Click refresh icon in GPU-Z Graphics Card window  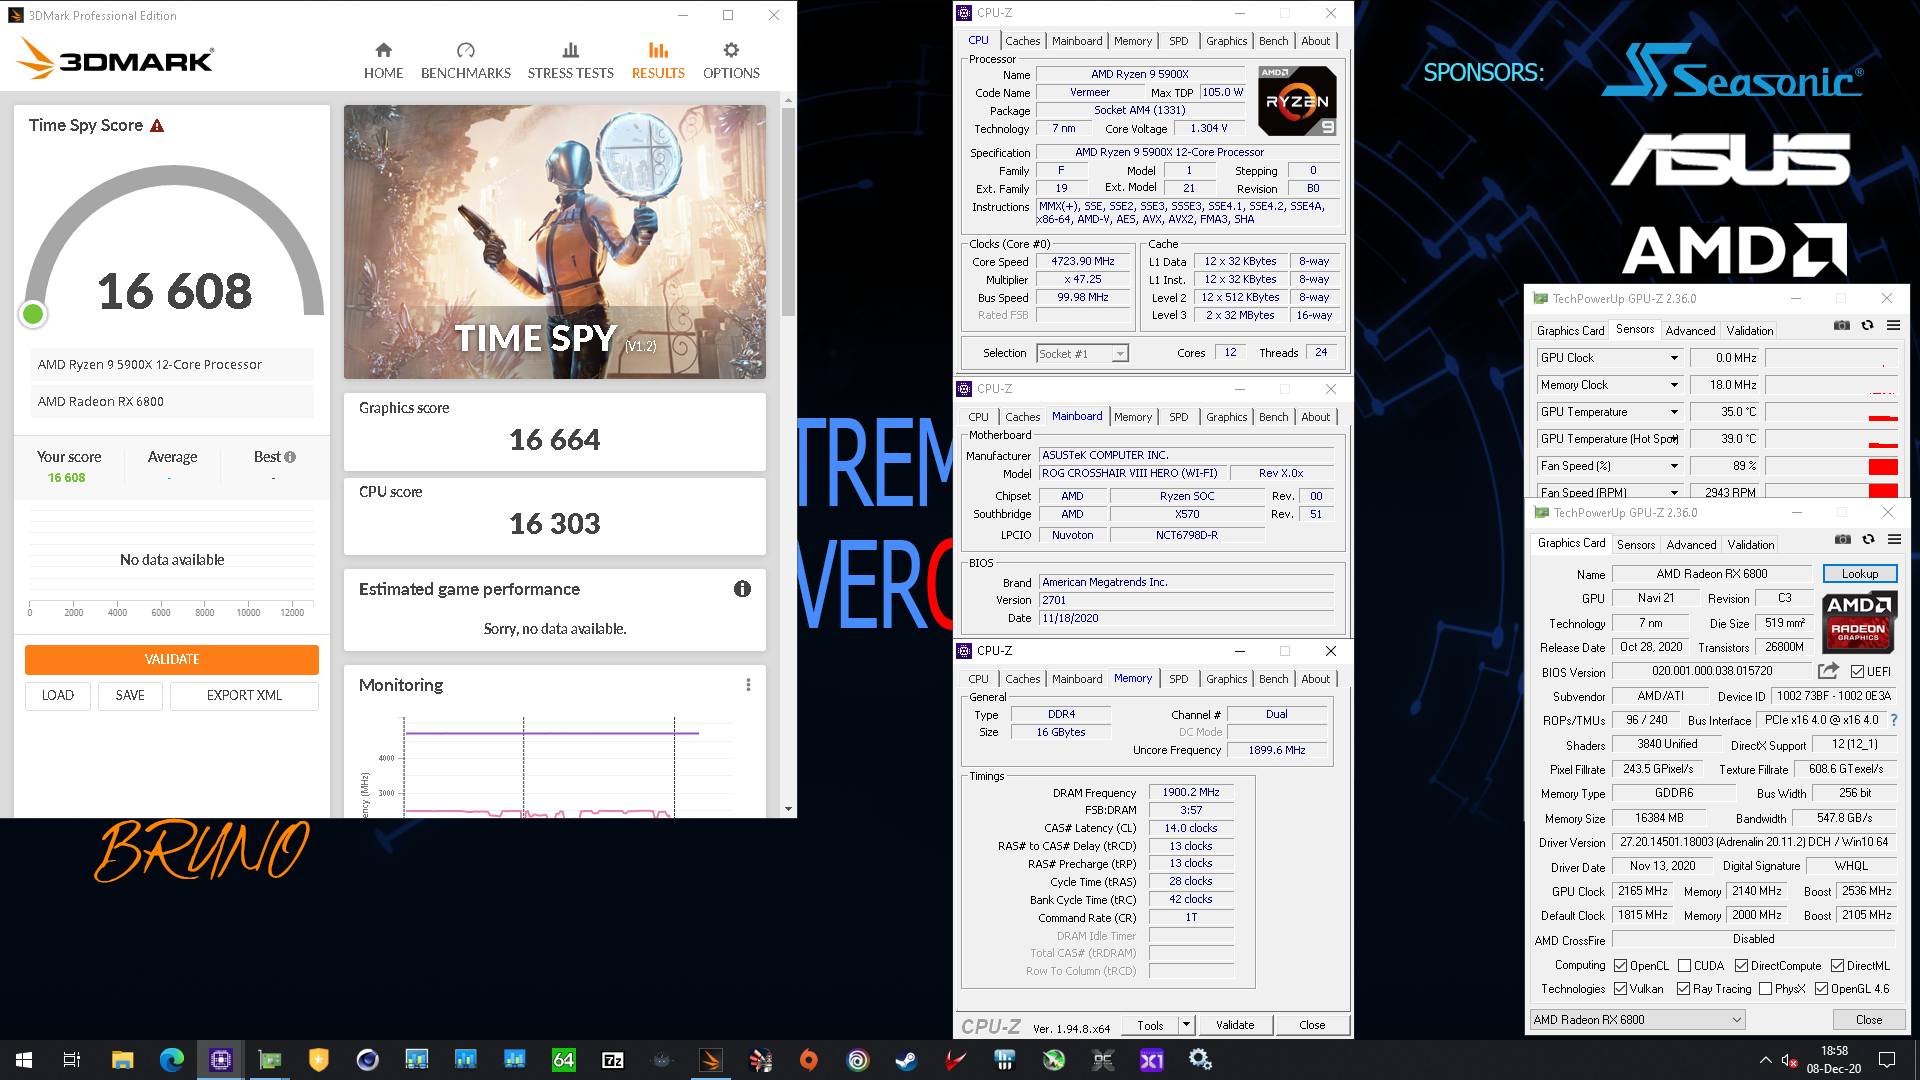click(x=1868, y=539)
